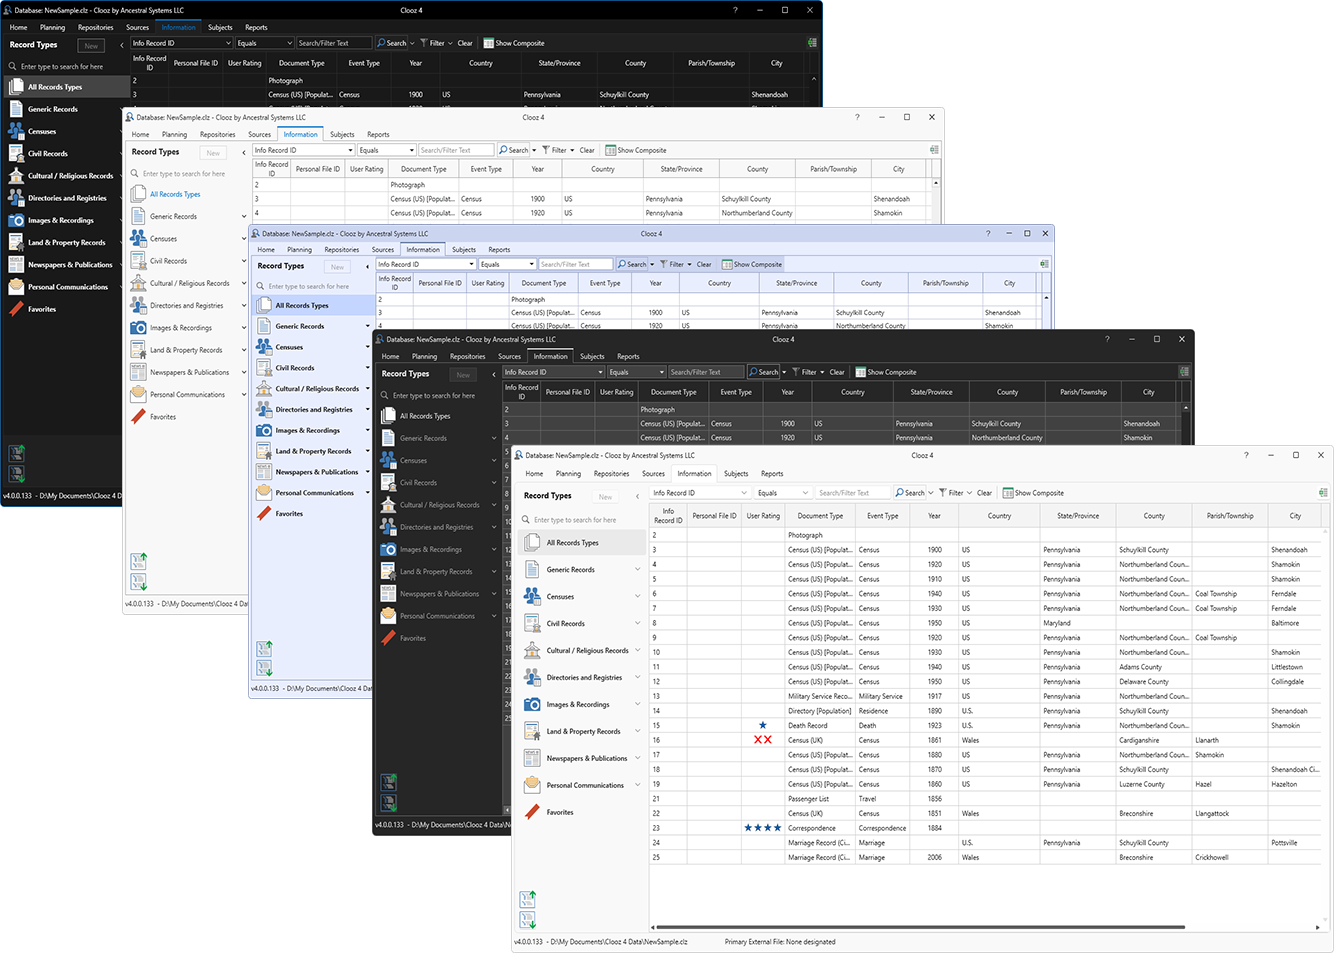Click Year column header in frontmost window
The width and height of the screenshot is (1343, 960).
(934, 516)
